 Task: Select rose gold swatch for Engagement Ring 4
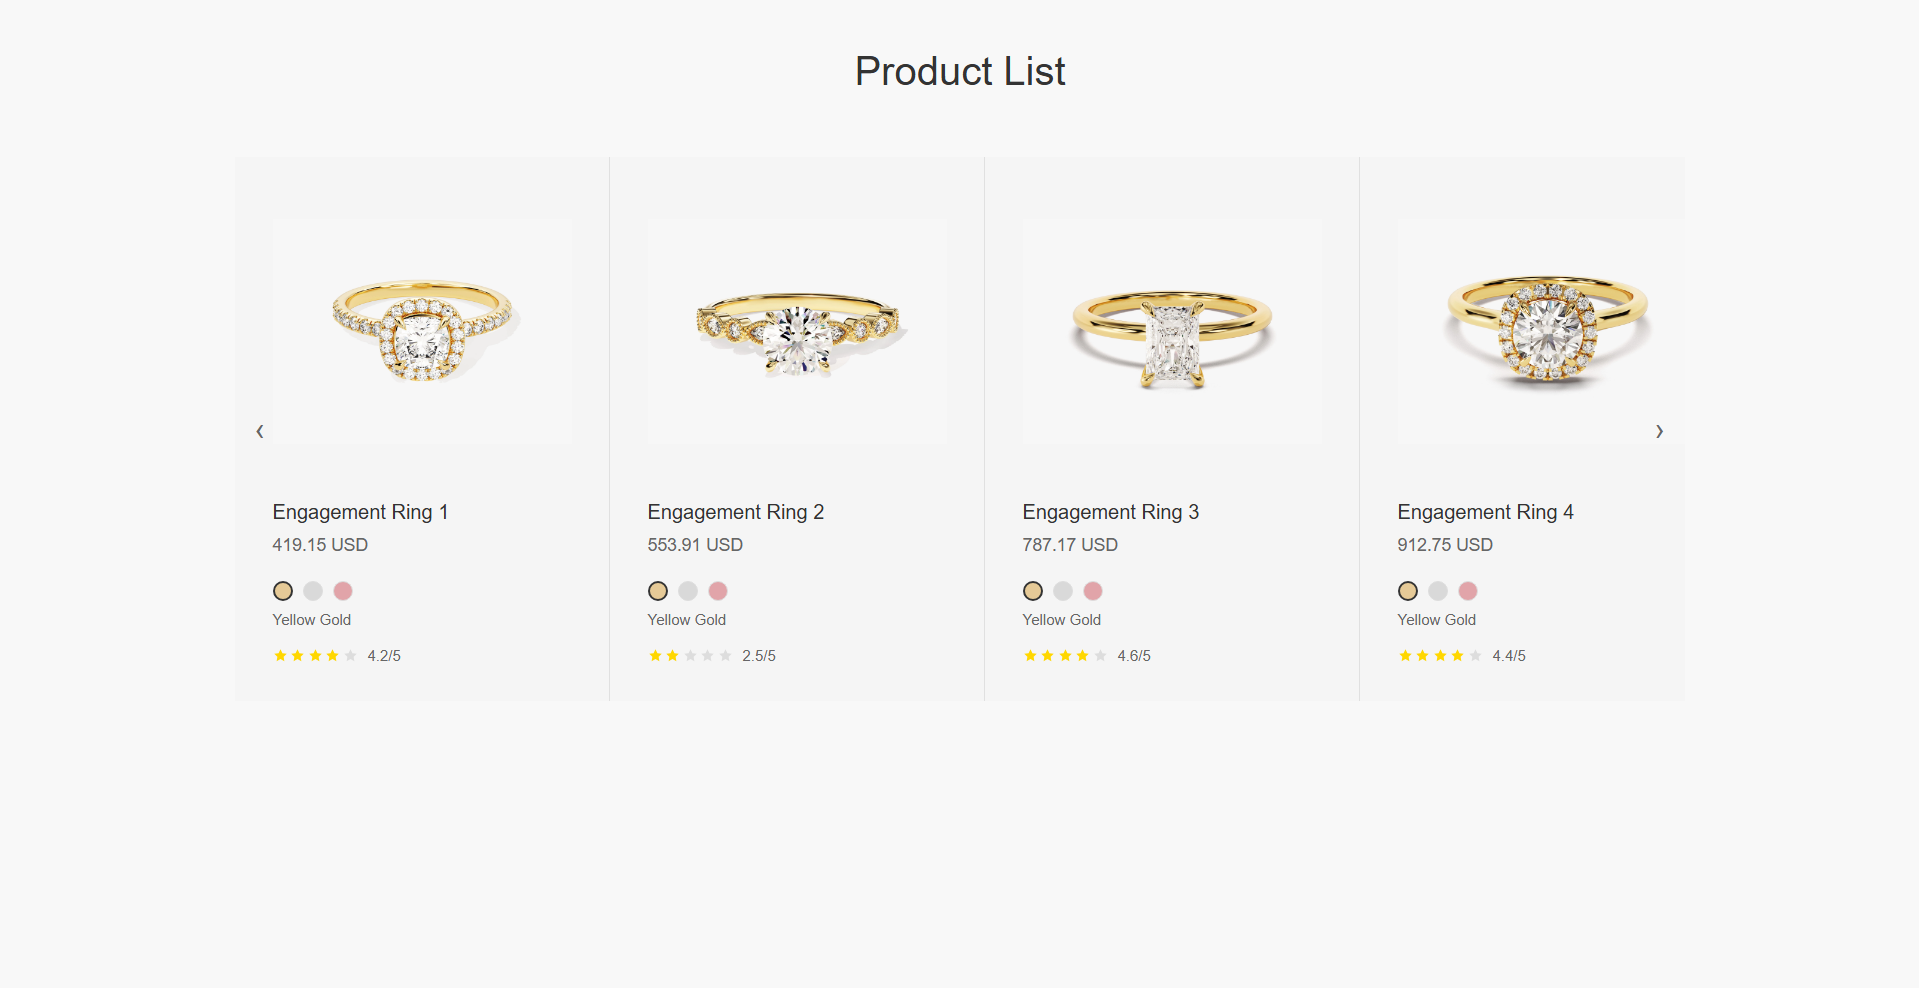coord(1468,591)
